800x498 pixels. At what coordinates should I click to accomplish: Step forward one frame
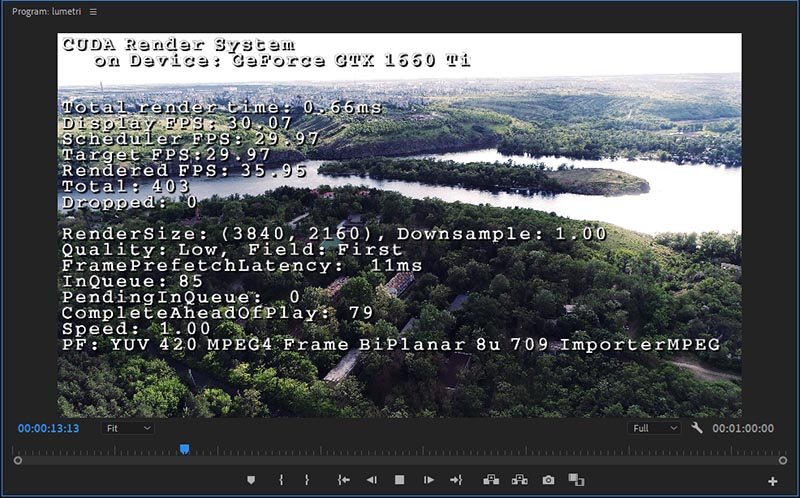coord(429,480)
